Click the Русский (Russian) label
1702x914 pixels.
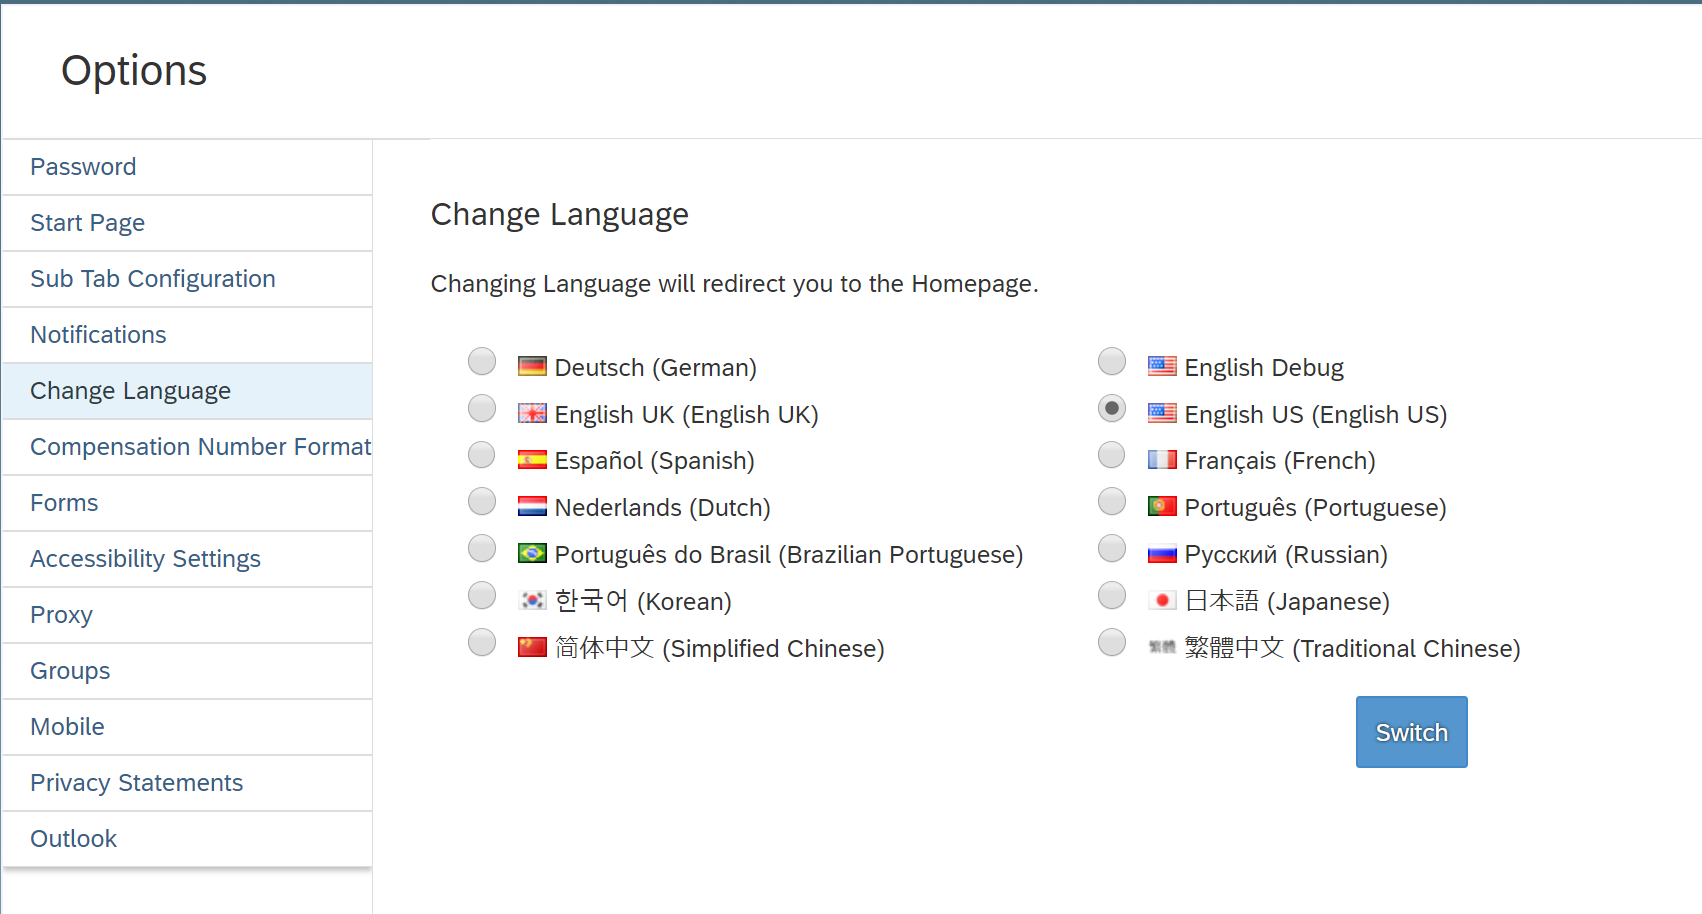click(x=1286, y=555)
